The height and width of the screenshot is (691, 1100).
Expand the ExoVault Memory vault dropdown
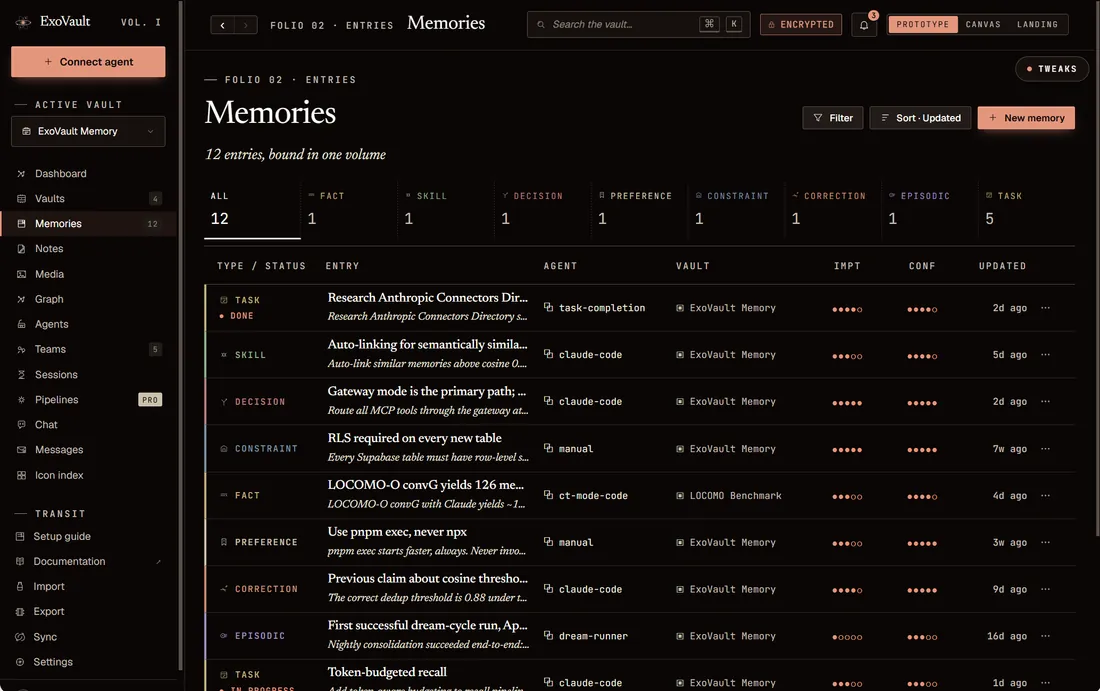(88, 131)
